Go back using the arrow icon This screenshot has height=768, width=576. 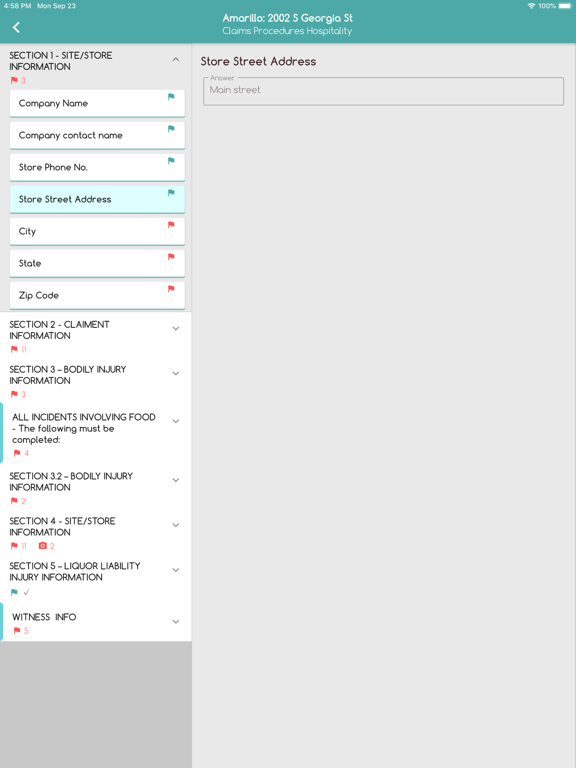click(x=16, y=27)
